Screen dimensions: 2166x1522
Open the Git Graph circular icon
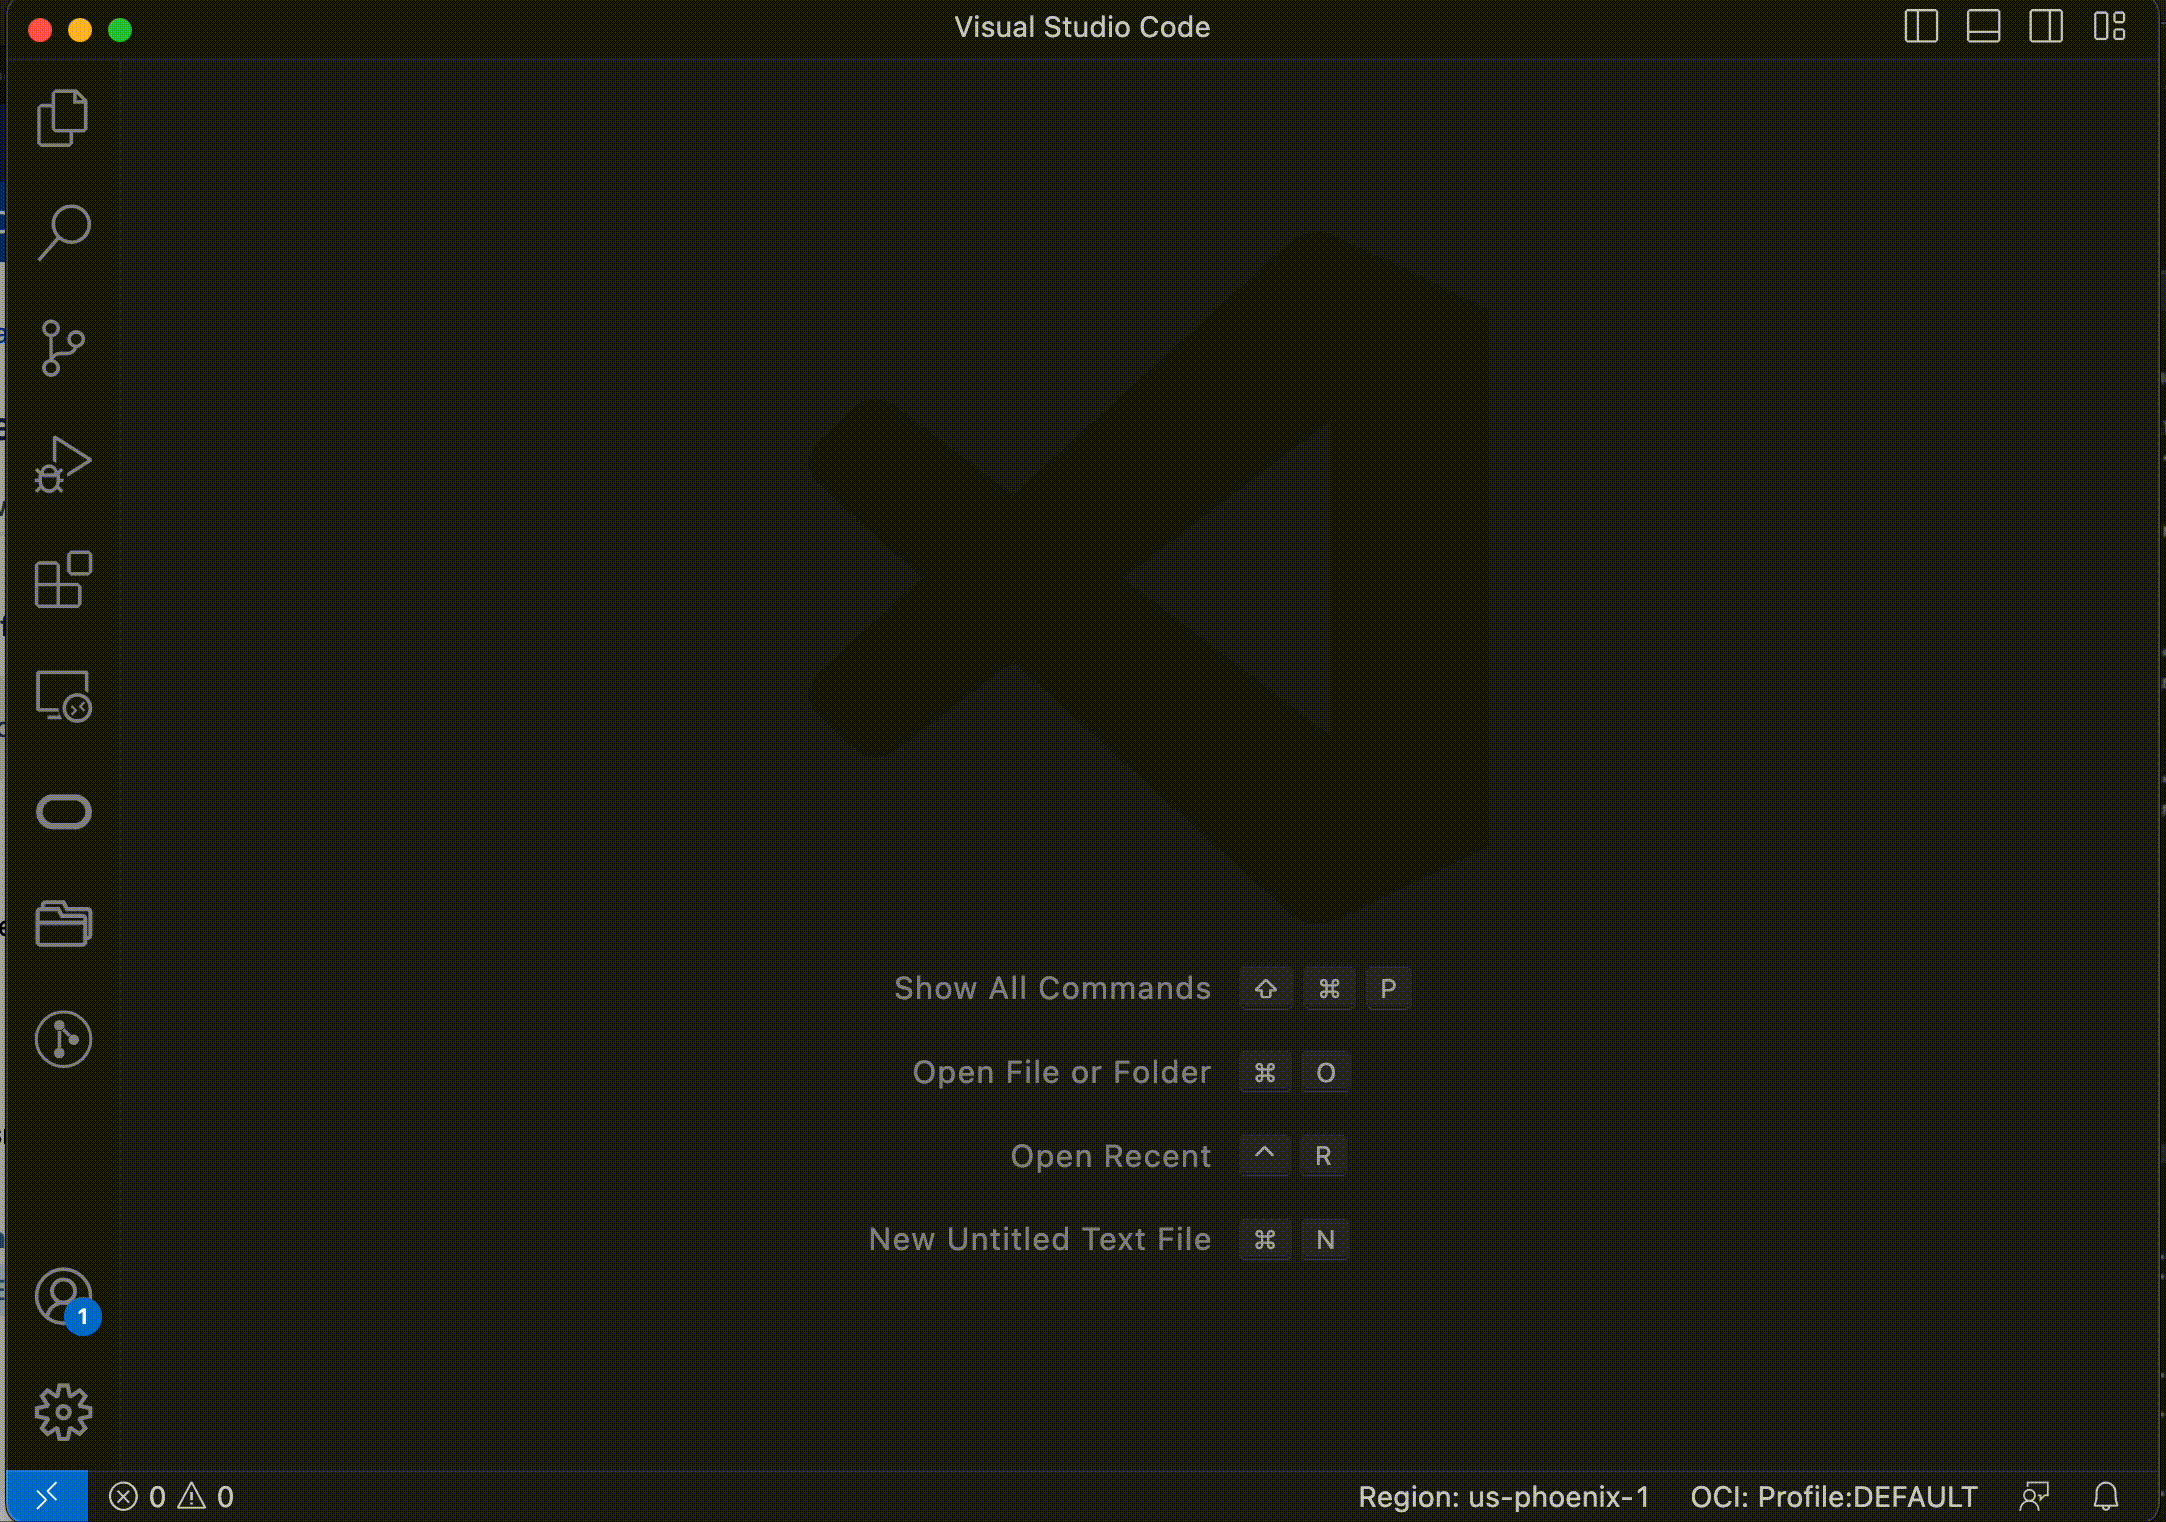pyautogui.click(x=63, y=1039)
